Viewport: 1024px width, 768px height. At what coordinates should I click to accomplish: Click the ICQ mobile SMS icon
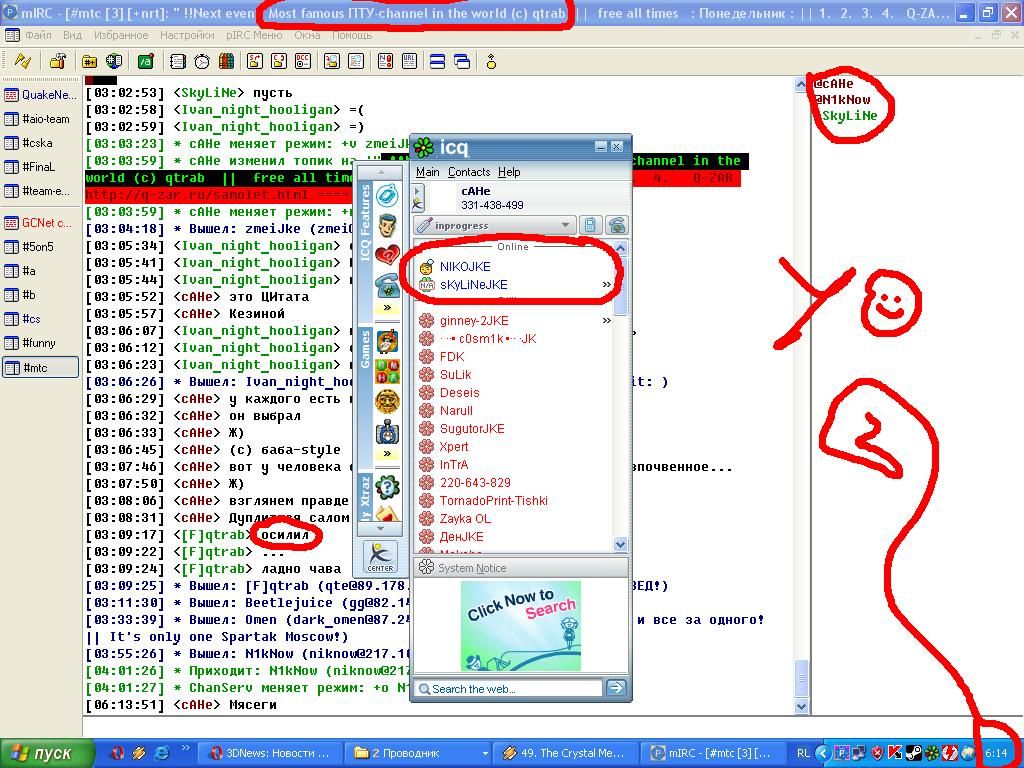click(590, 225)
